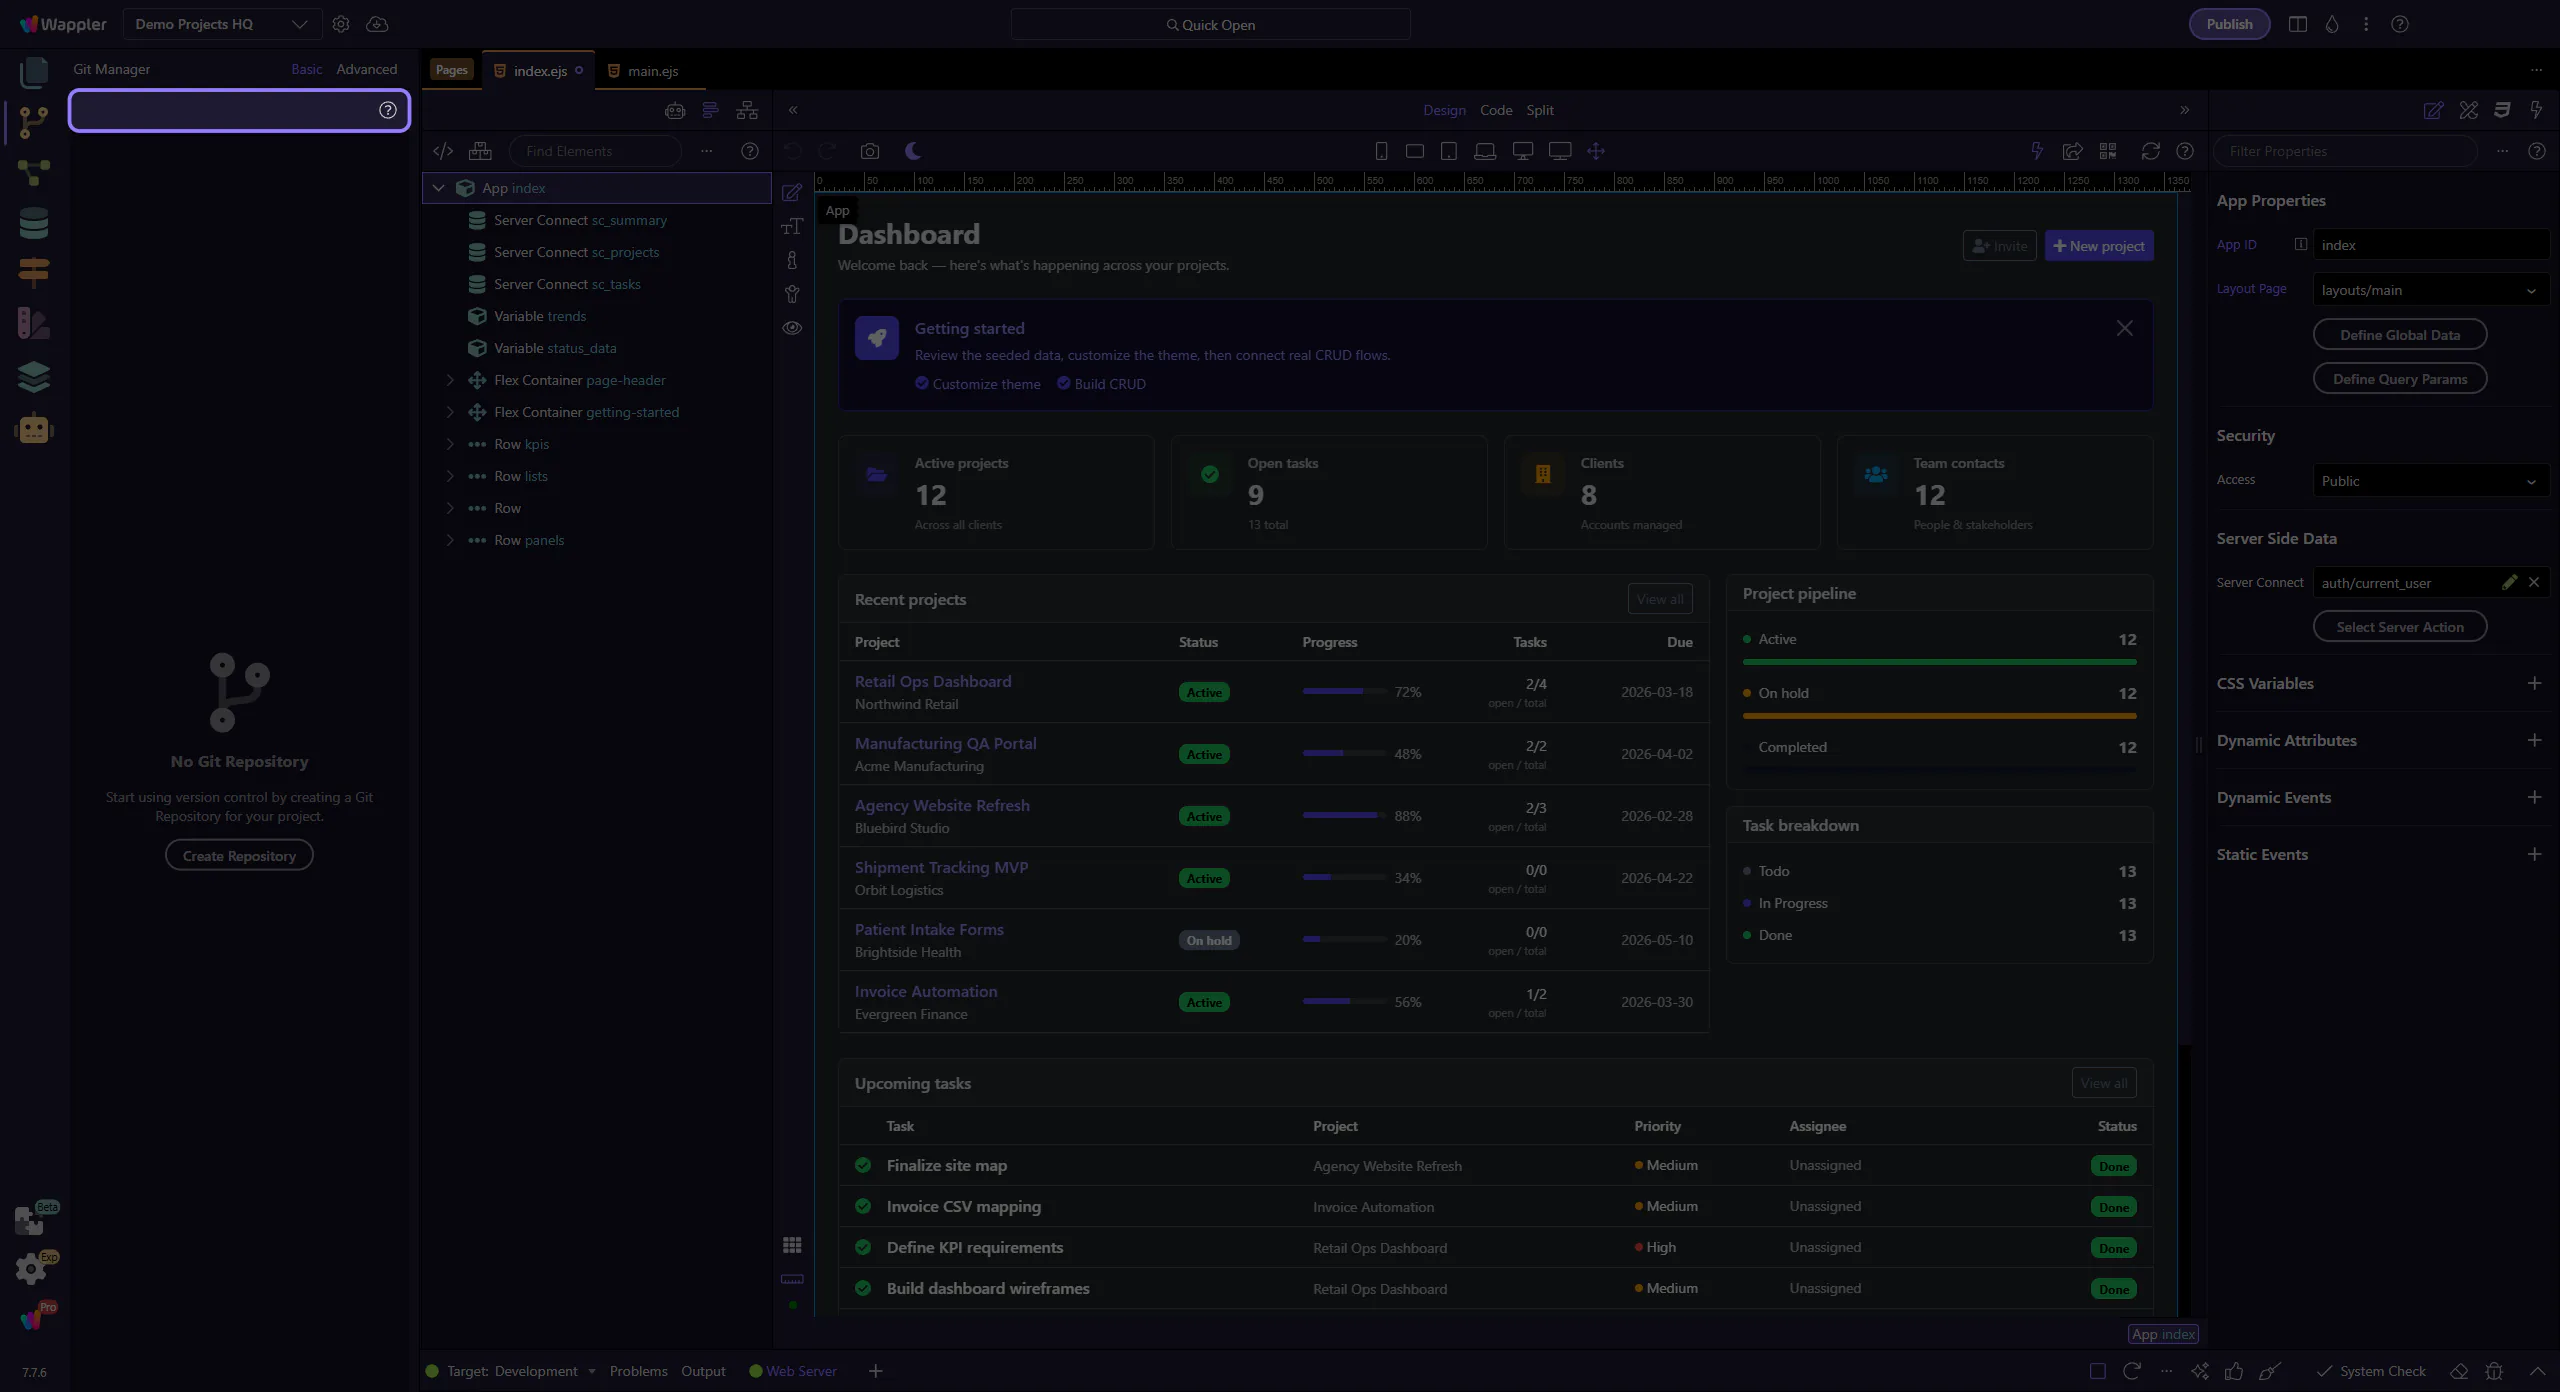This screenshot has width=2560, height=1392.
Task: Open the Demo Projects HQ project dropdown
Action: (x=222, y=24)
